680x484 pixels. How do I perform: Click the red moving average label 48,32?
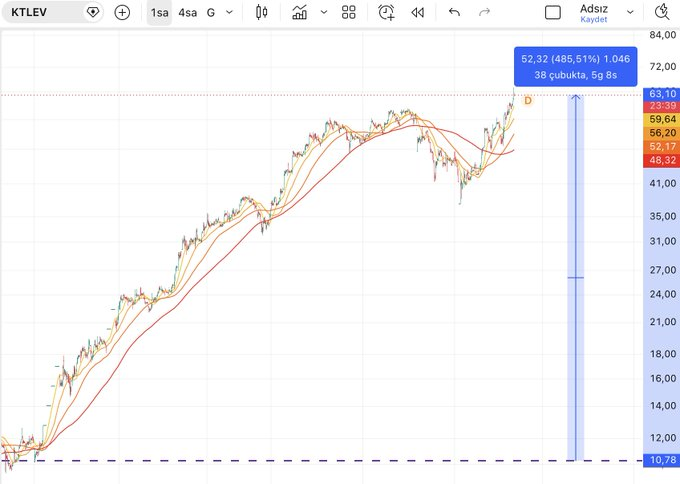click(x=662, y=160)
